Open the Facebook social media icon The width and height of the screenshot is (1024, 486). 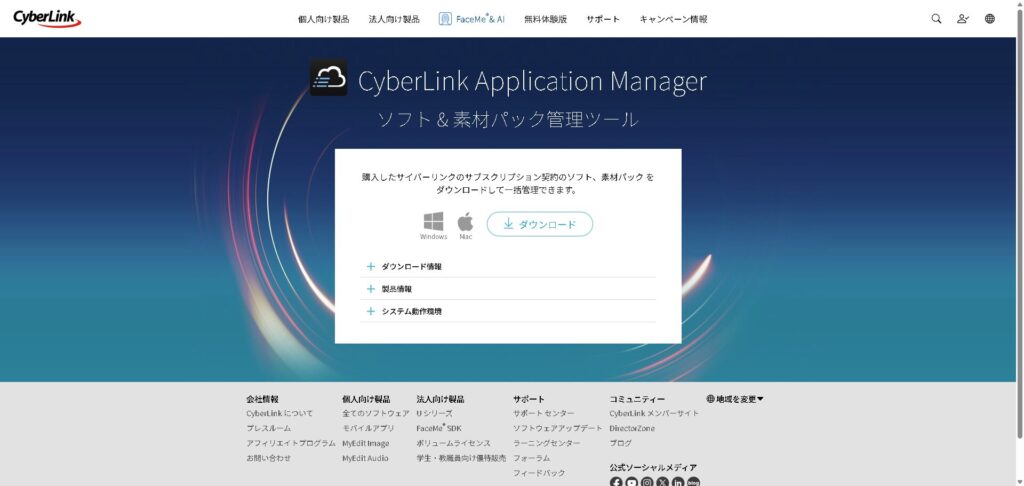click(616, 482)
